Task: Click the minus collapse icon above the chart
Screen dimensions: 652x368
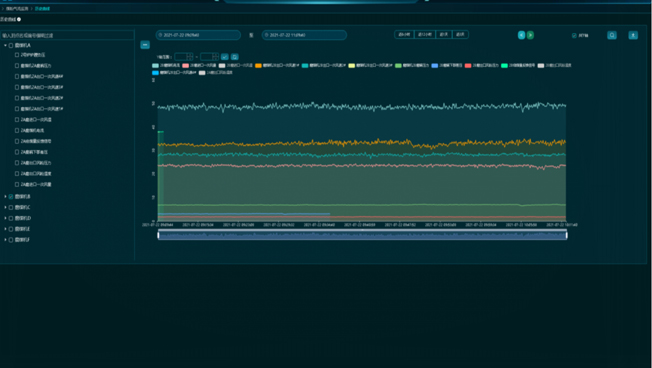Action: pyautogui.click(x=145, y=44)
